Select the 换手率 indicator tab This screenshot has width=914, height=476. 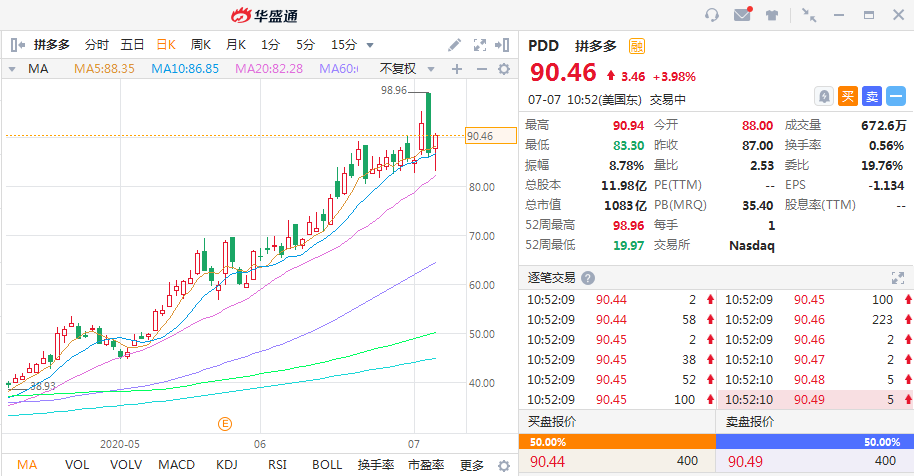coord(376,465)
